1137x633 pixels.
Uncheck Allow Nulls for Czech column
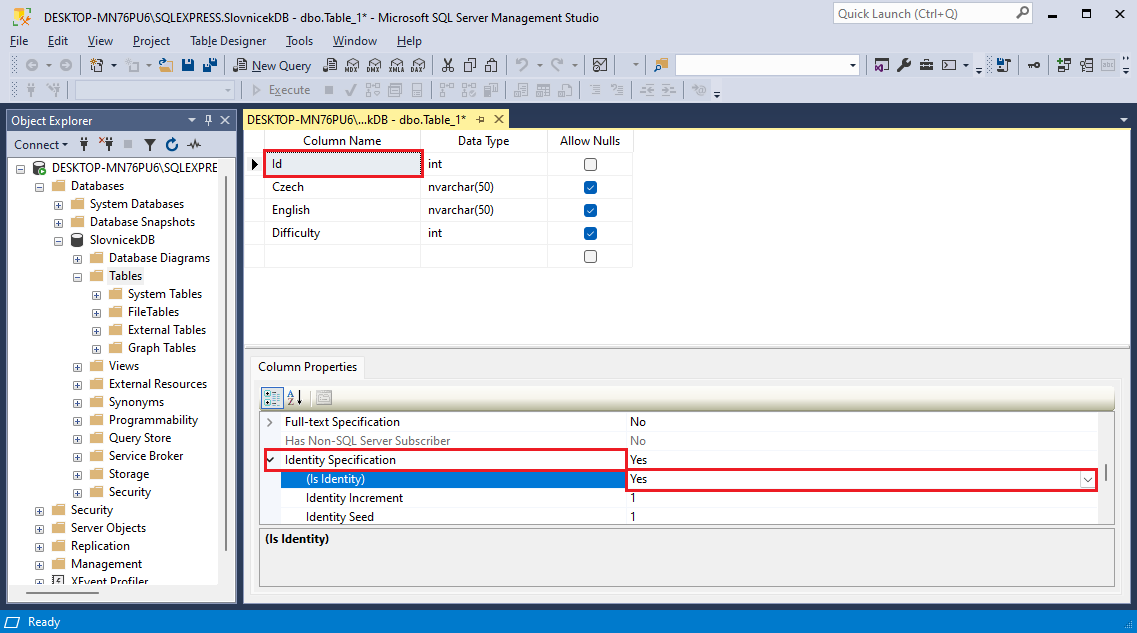590,187
